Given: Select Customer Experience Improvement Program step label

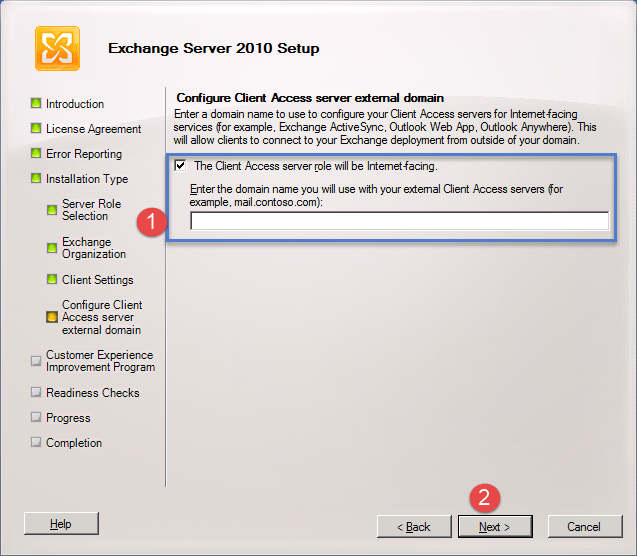Looking at the screenshot, I should 100,361.
